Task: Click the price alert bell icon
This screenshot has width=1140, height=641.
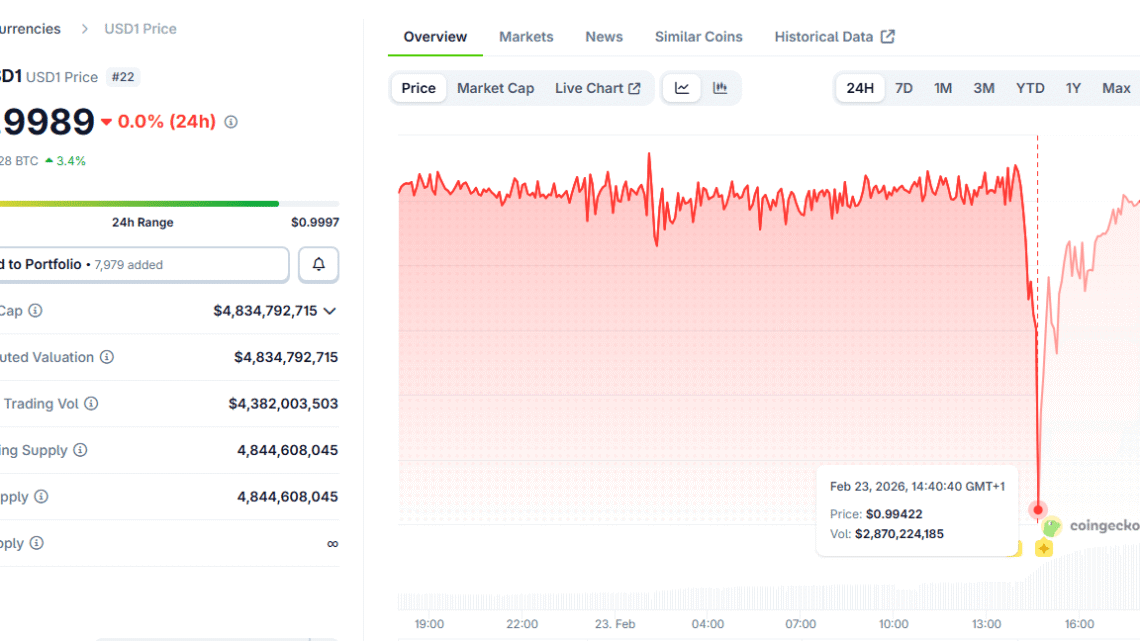Action: click(319, 265)
